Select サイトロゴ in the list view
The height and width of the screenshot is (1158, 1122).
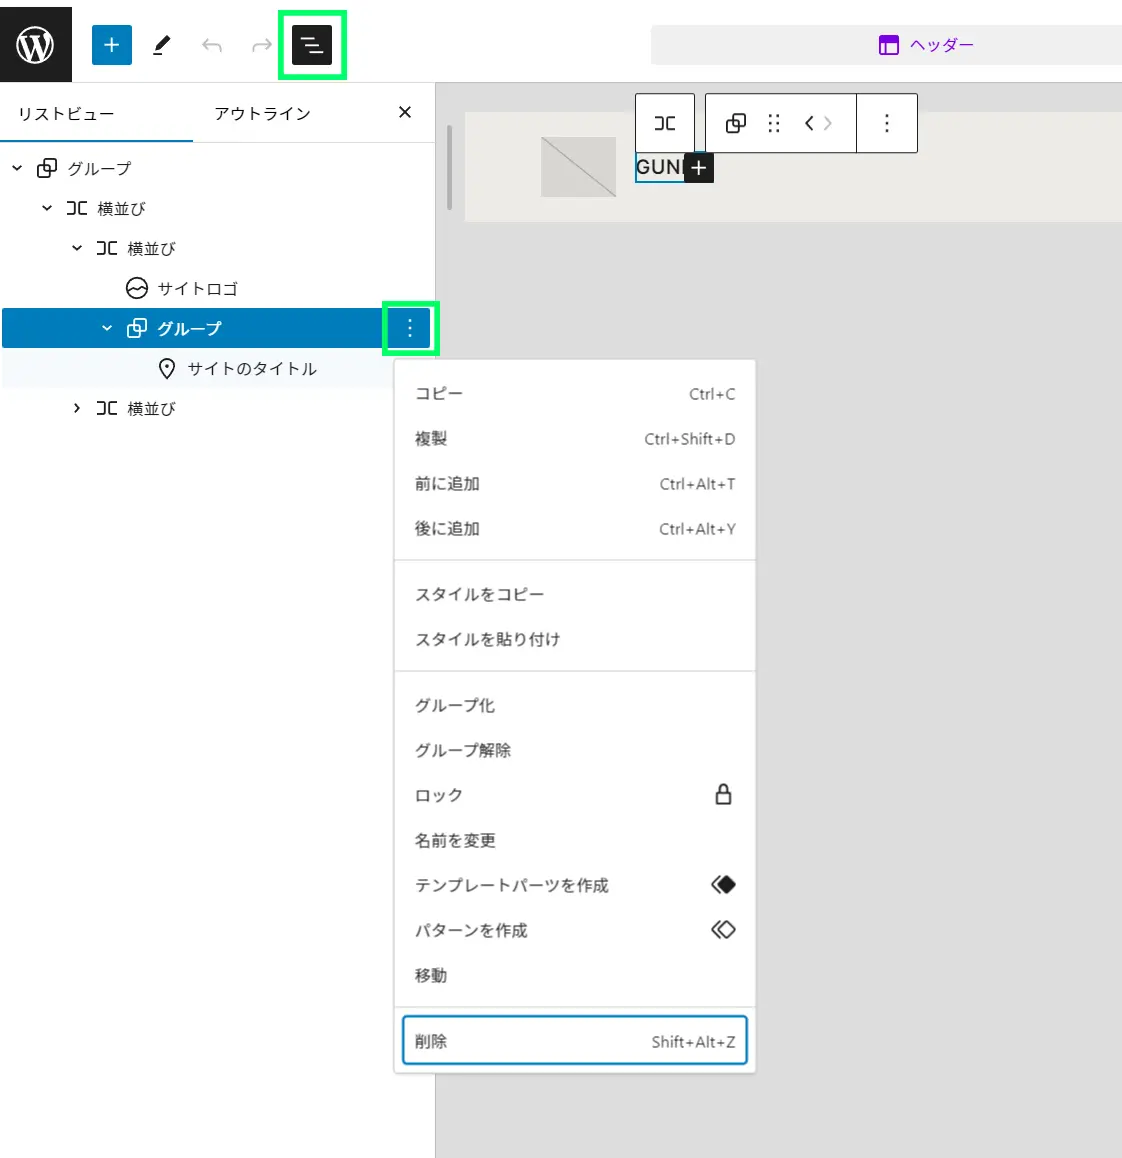pos(197,288)
